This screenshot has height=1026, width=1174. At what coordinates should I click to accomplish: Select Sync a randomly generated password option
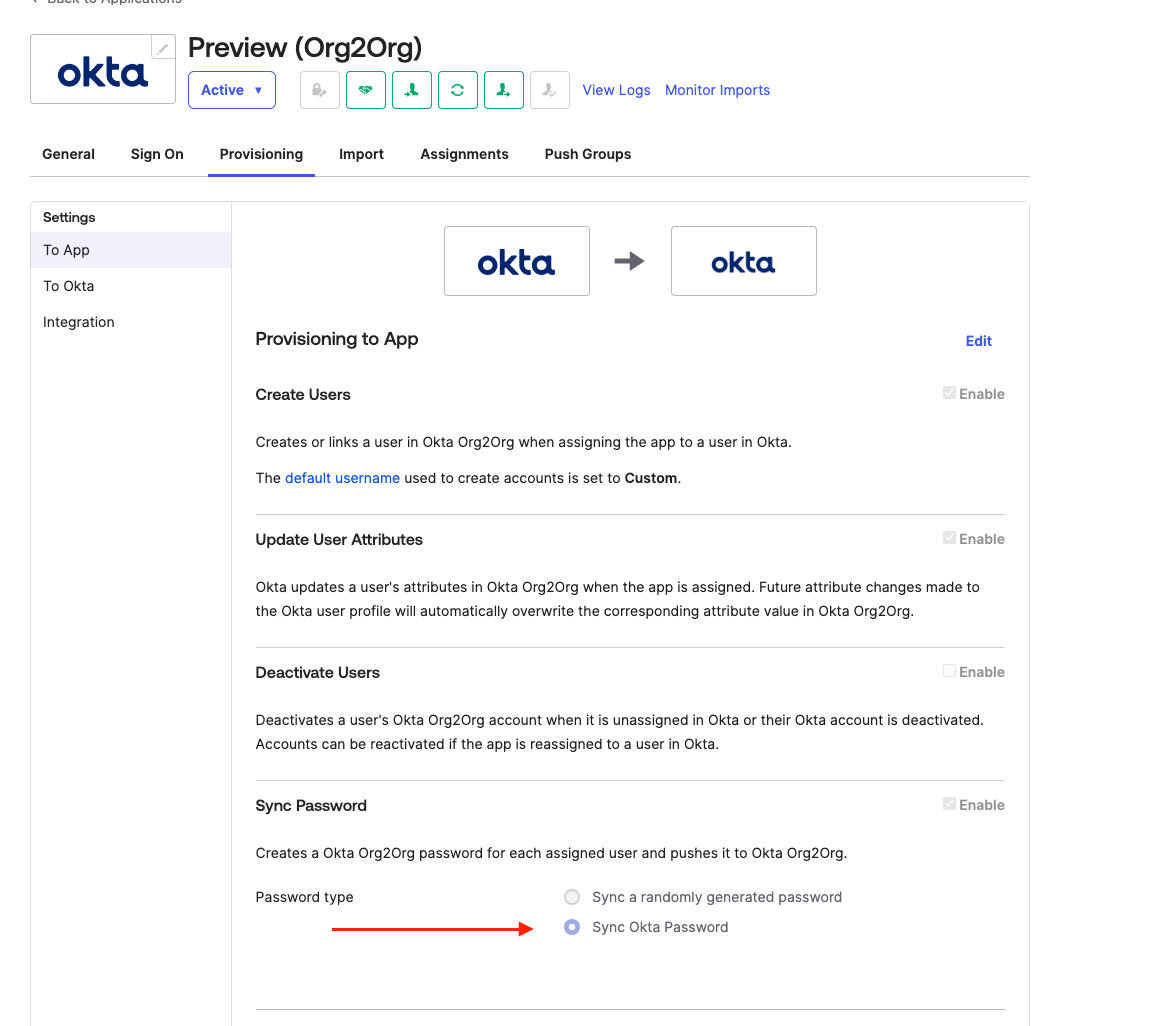pos(572,897)
